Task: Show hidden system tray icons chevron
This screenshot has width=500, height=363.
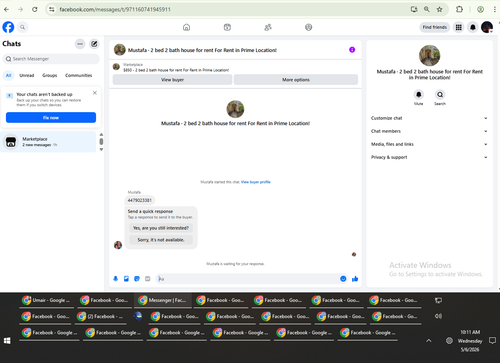Action: click(429, 341)
